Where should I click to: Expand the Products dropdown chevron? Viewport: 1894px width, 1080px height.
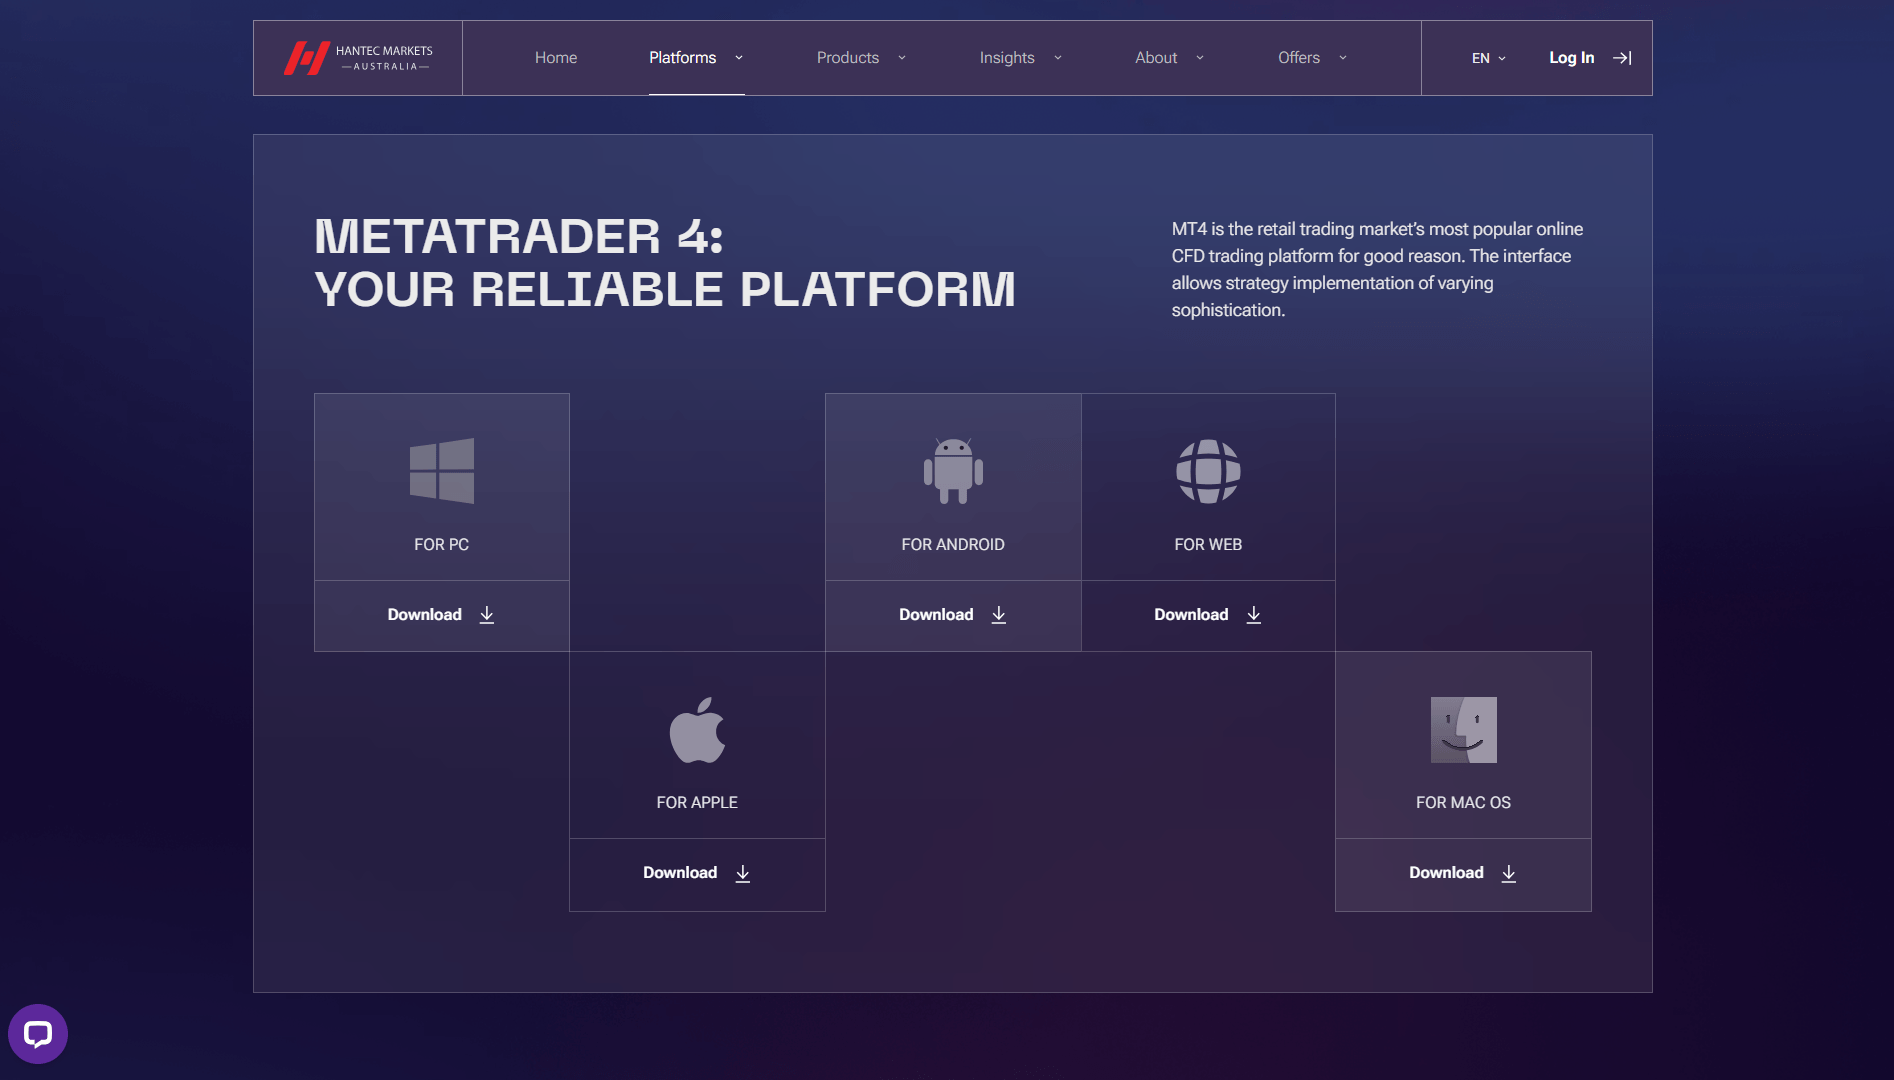(902, 58)
